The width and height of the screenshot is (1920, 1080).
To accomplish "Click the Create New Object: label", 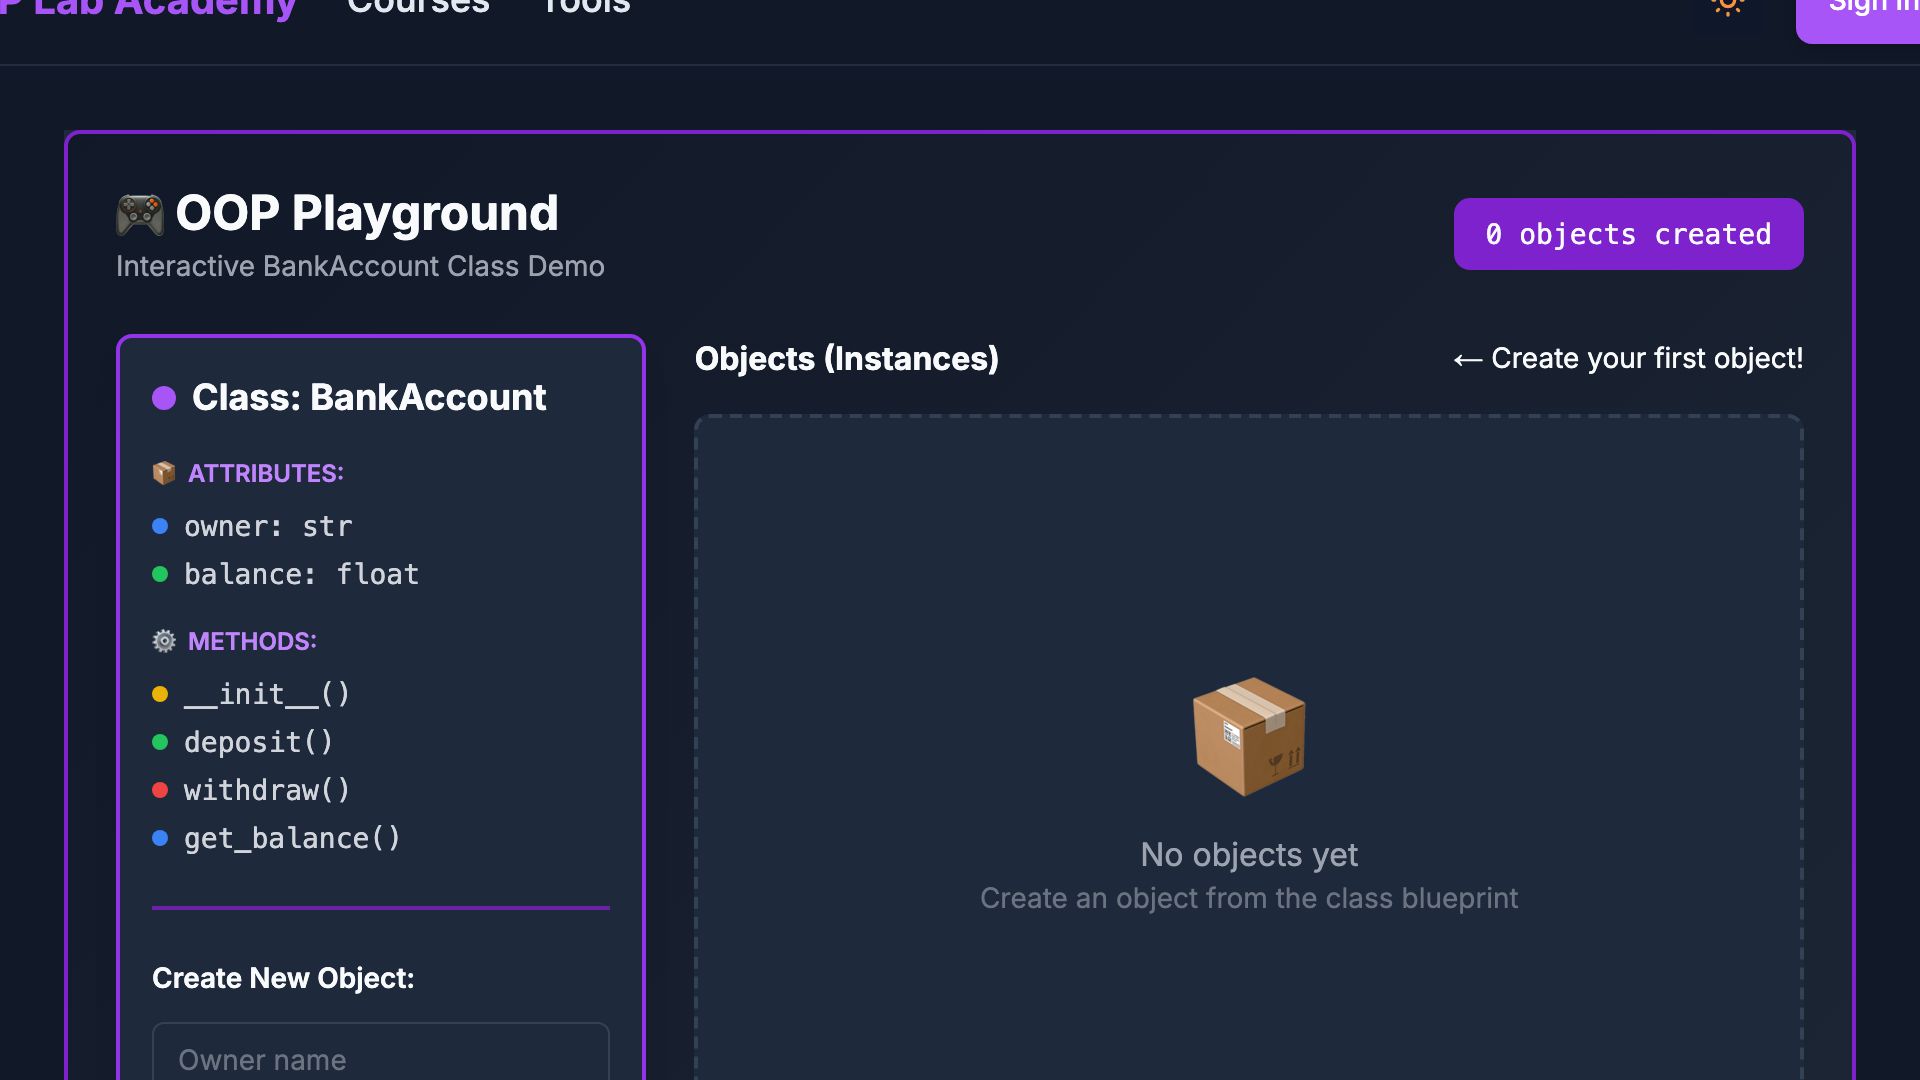I will [283, 978].
